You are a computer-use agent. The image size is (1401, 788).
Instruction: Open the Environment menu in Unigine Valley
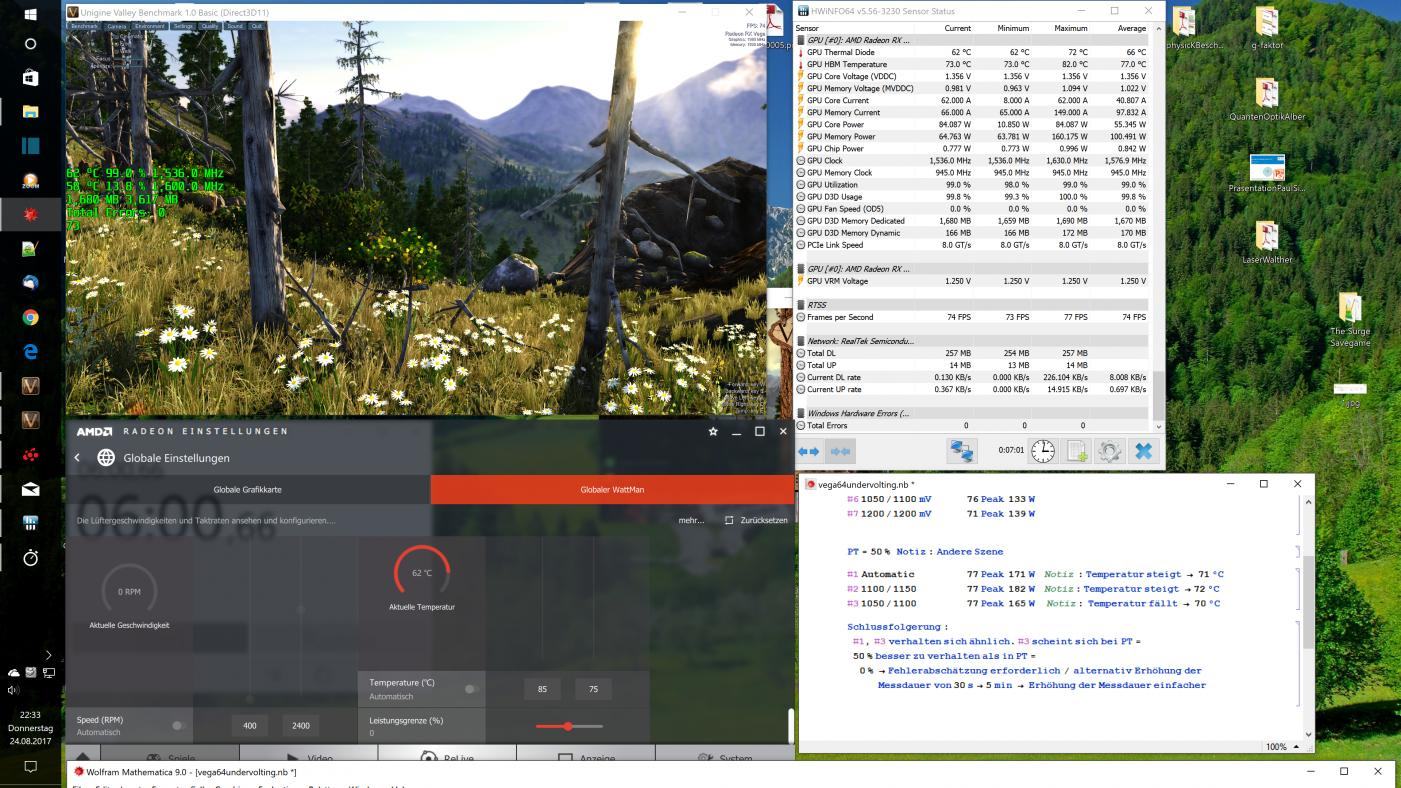pos(150,26)
